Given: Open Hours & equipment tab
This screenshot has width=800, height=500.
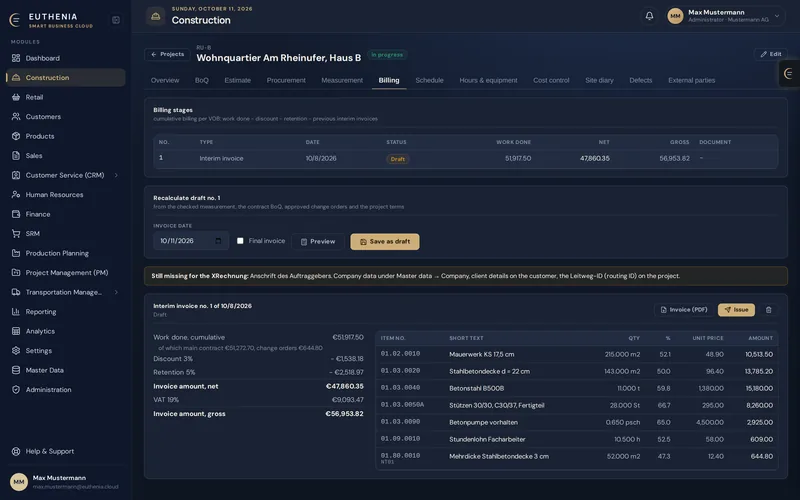Looking at the screenshot, I should pos(488,80).
